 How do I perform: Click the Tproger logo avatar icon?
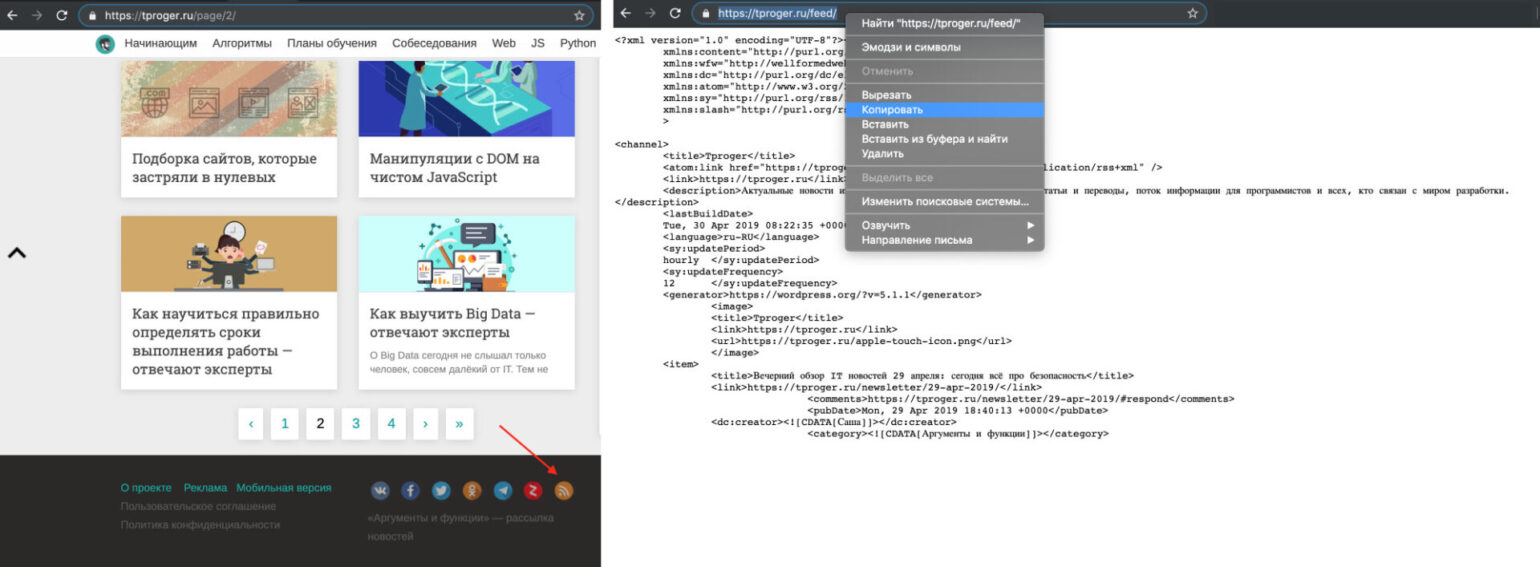pyautogui.click(x=105, y=44)
